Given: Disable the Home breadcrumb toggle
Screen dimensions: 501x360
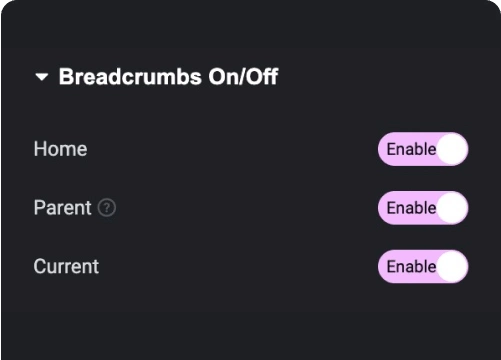Looking at the screenshot, I should (423, 149).
